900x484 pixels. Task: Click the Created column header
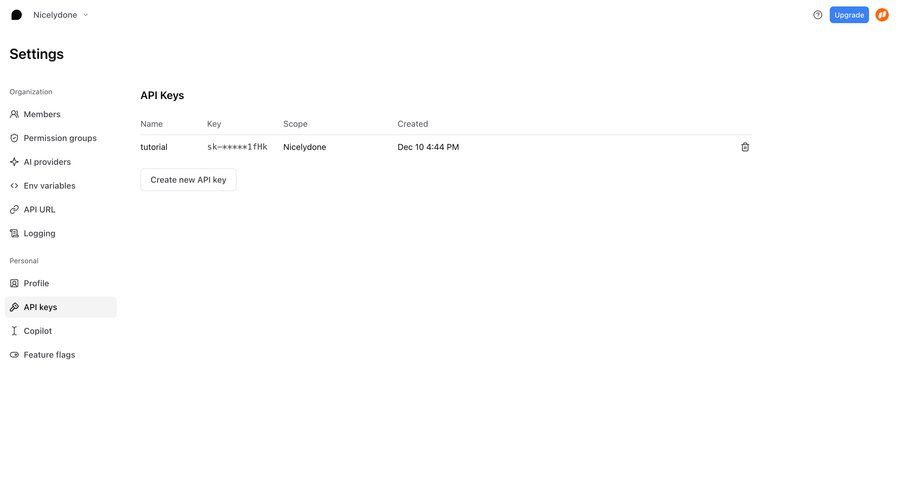click(412, 124)
